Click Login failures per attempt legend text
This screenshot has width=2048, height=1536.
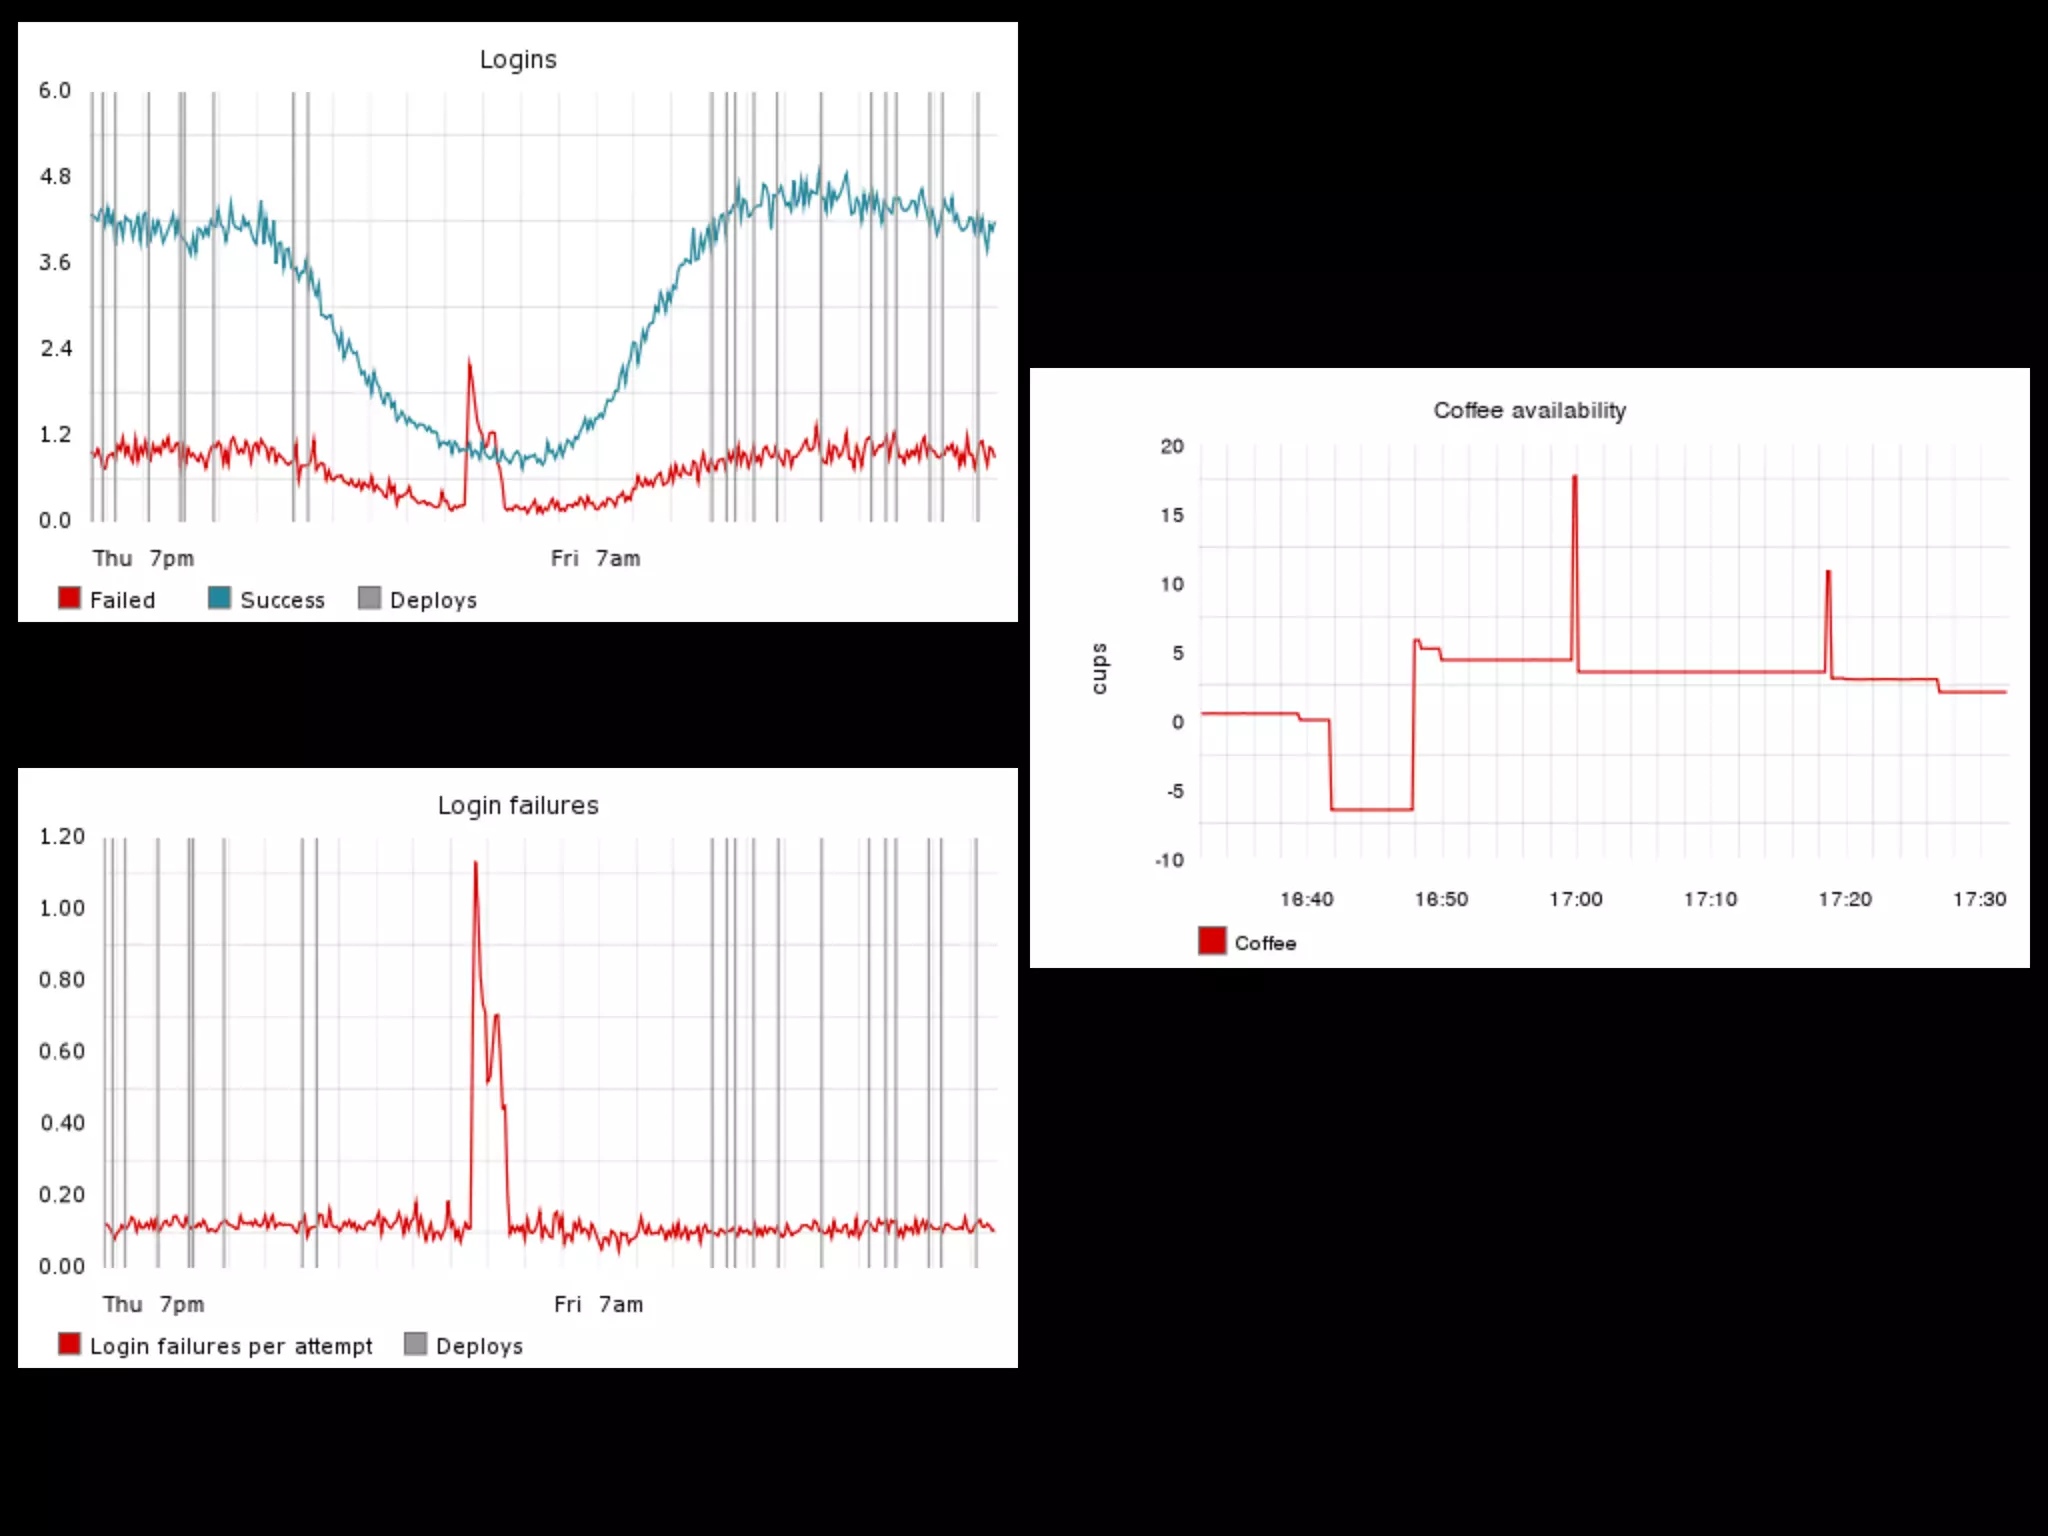(231, 1346)
